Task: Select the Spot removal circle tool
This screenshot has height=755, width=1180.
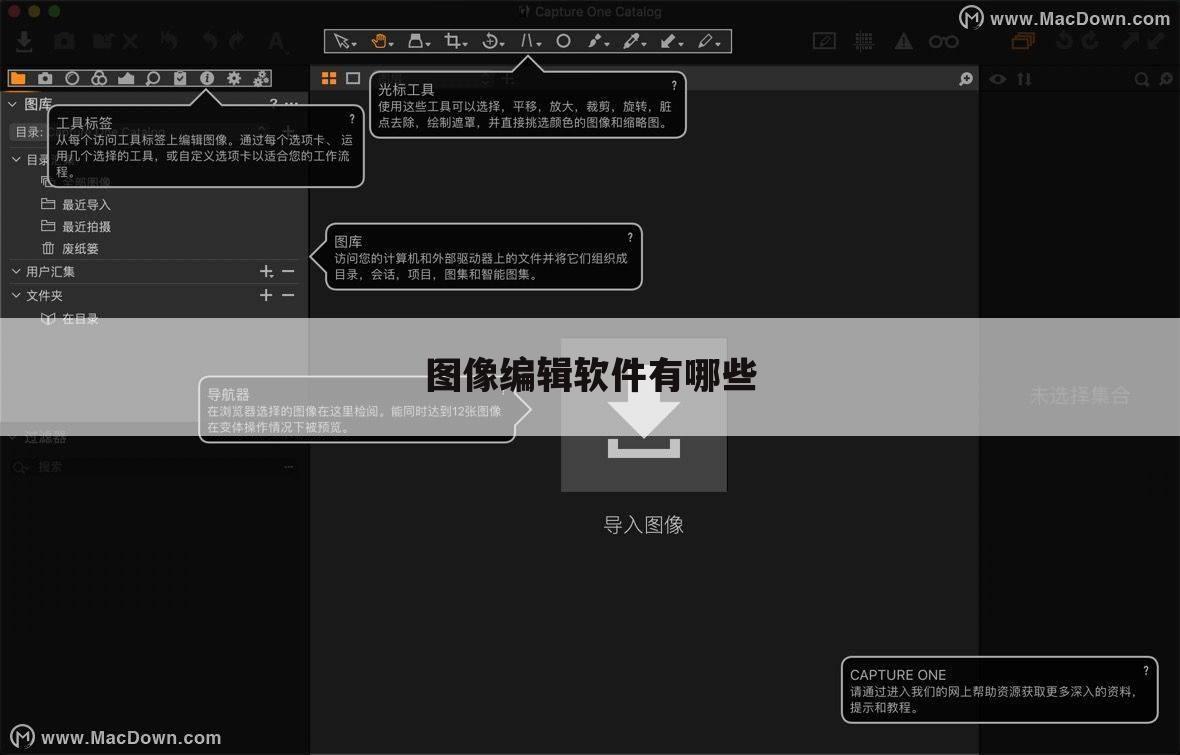Action: click(x=563, y=41)
